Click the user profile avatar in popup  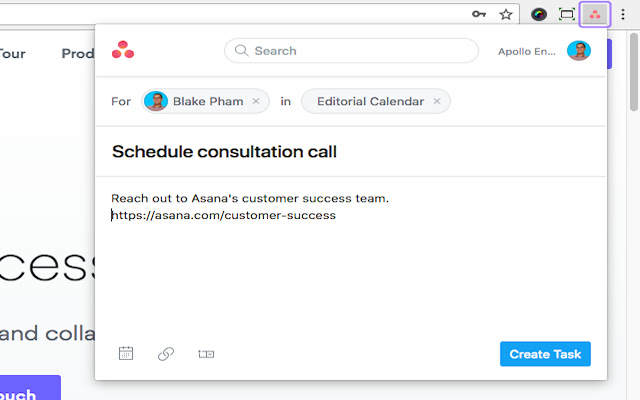[579, 51]
